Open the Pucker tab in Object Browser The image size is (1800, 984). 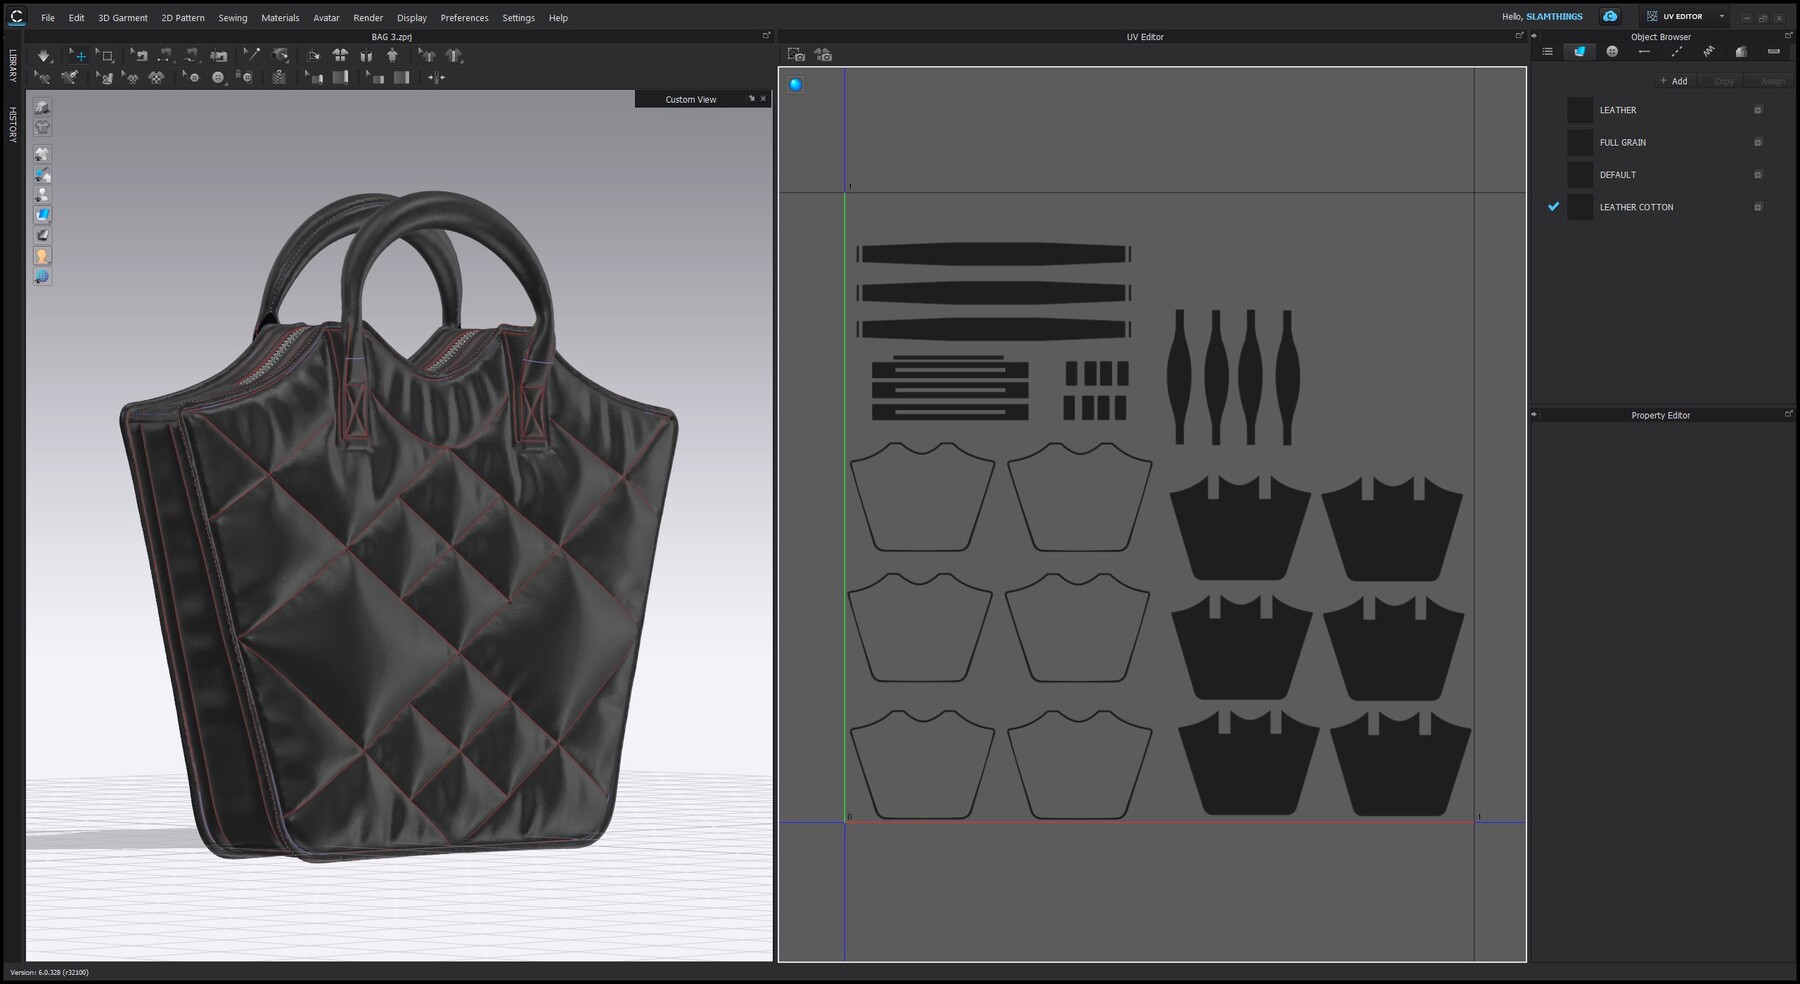(x=1709, y=51)
